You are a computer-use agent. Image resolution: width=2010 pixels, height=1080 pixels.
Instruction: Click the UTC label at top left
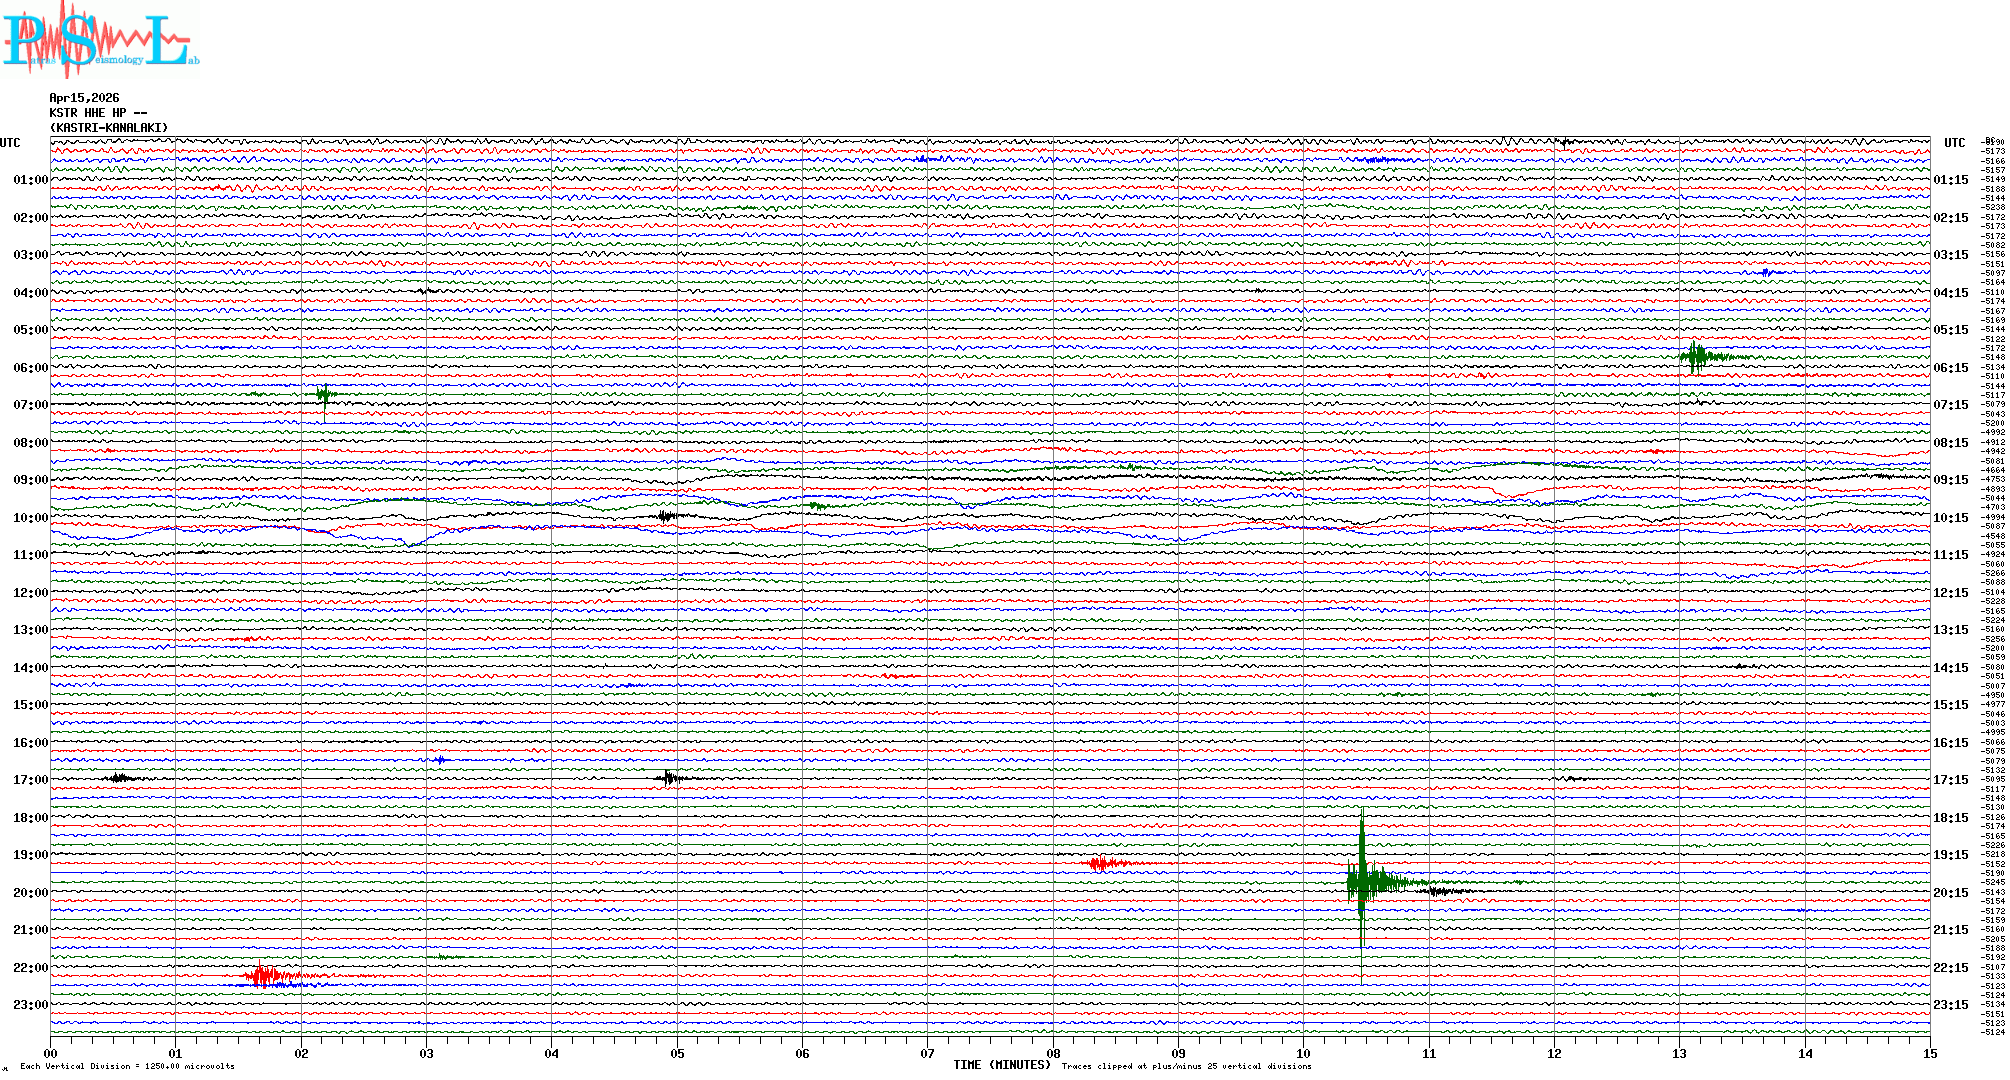10,143
